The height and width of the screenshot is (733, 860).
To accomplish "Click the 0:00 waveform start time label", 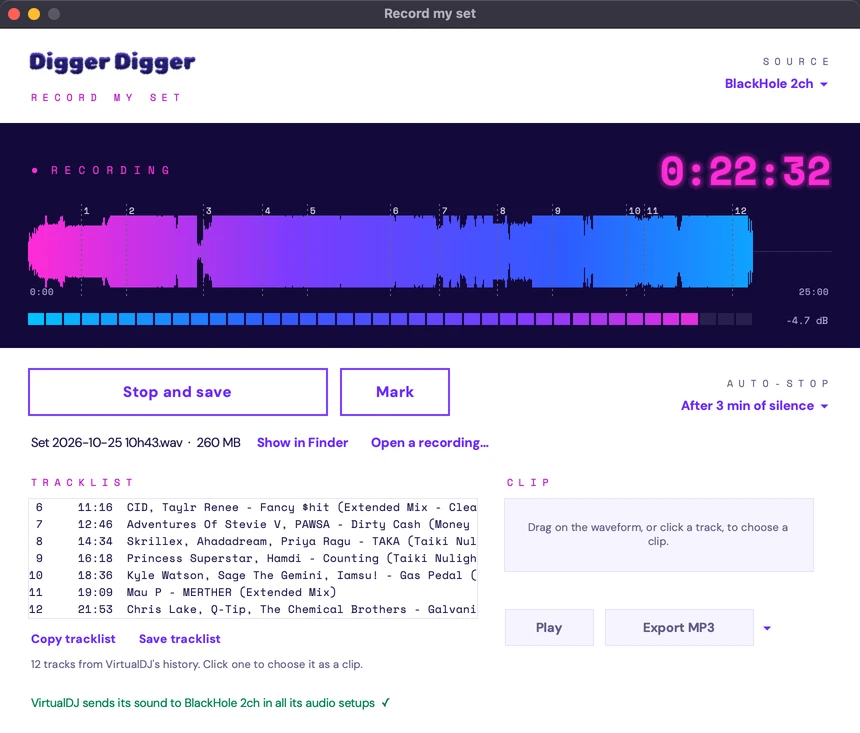I will (42, 292).
